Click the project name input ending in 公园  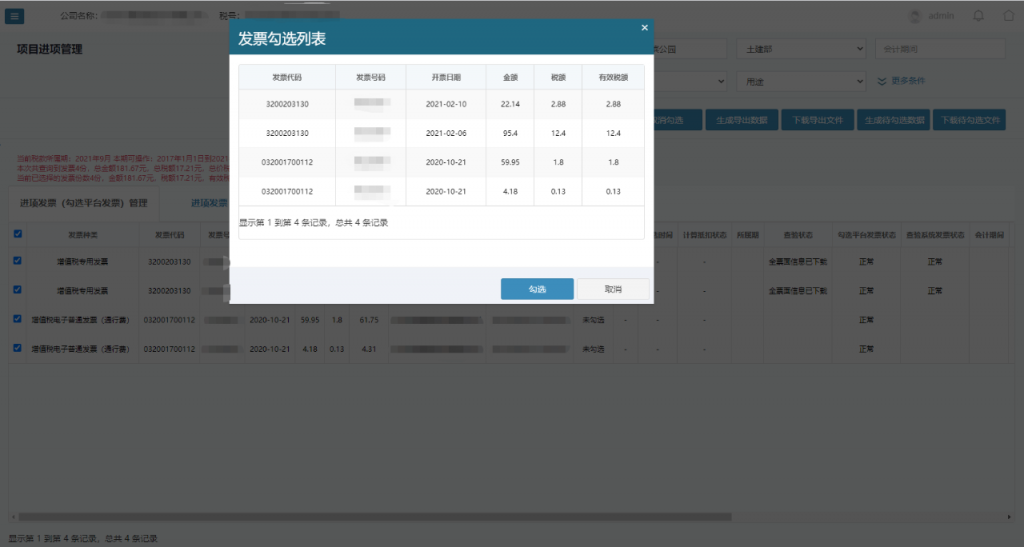[690, 49]
